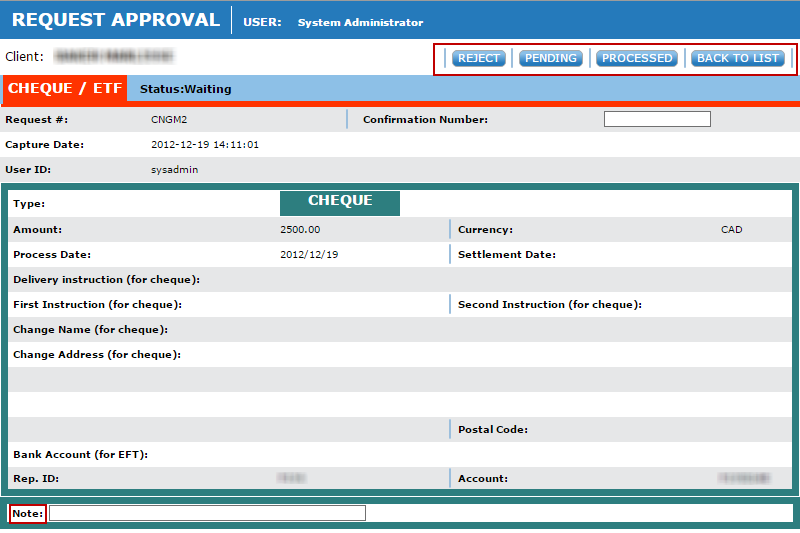Click the Postal Code label

click(493, 430)
